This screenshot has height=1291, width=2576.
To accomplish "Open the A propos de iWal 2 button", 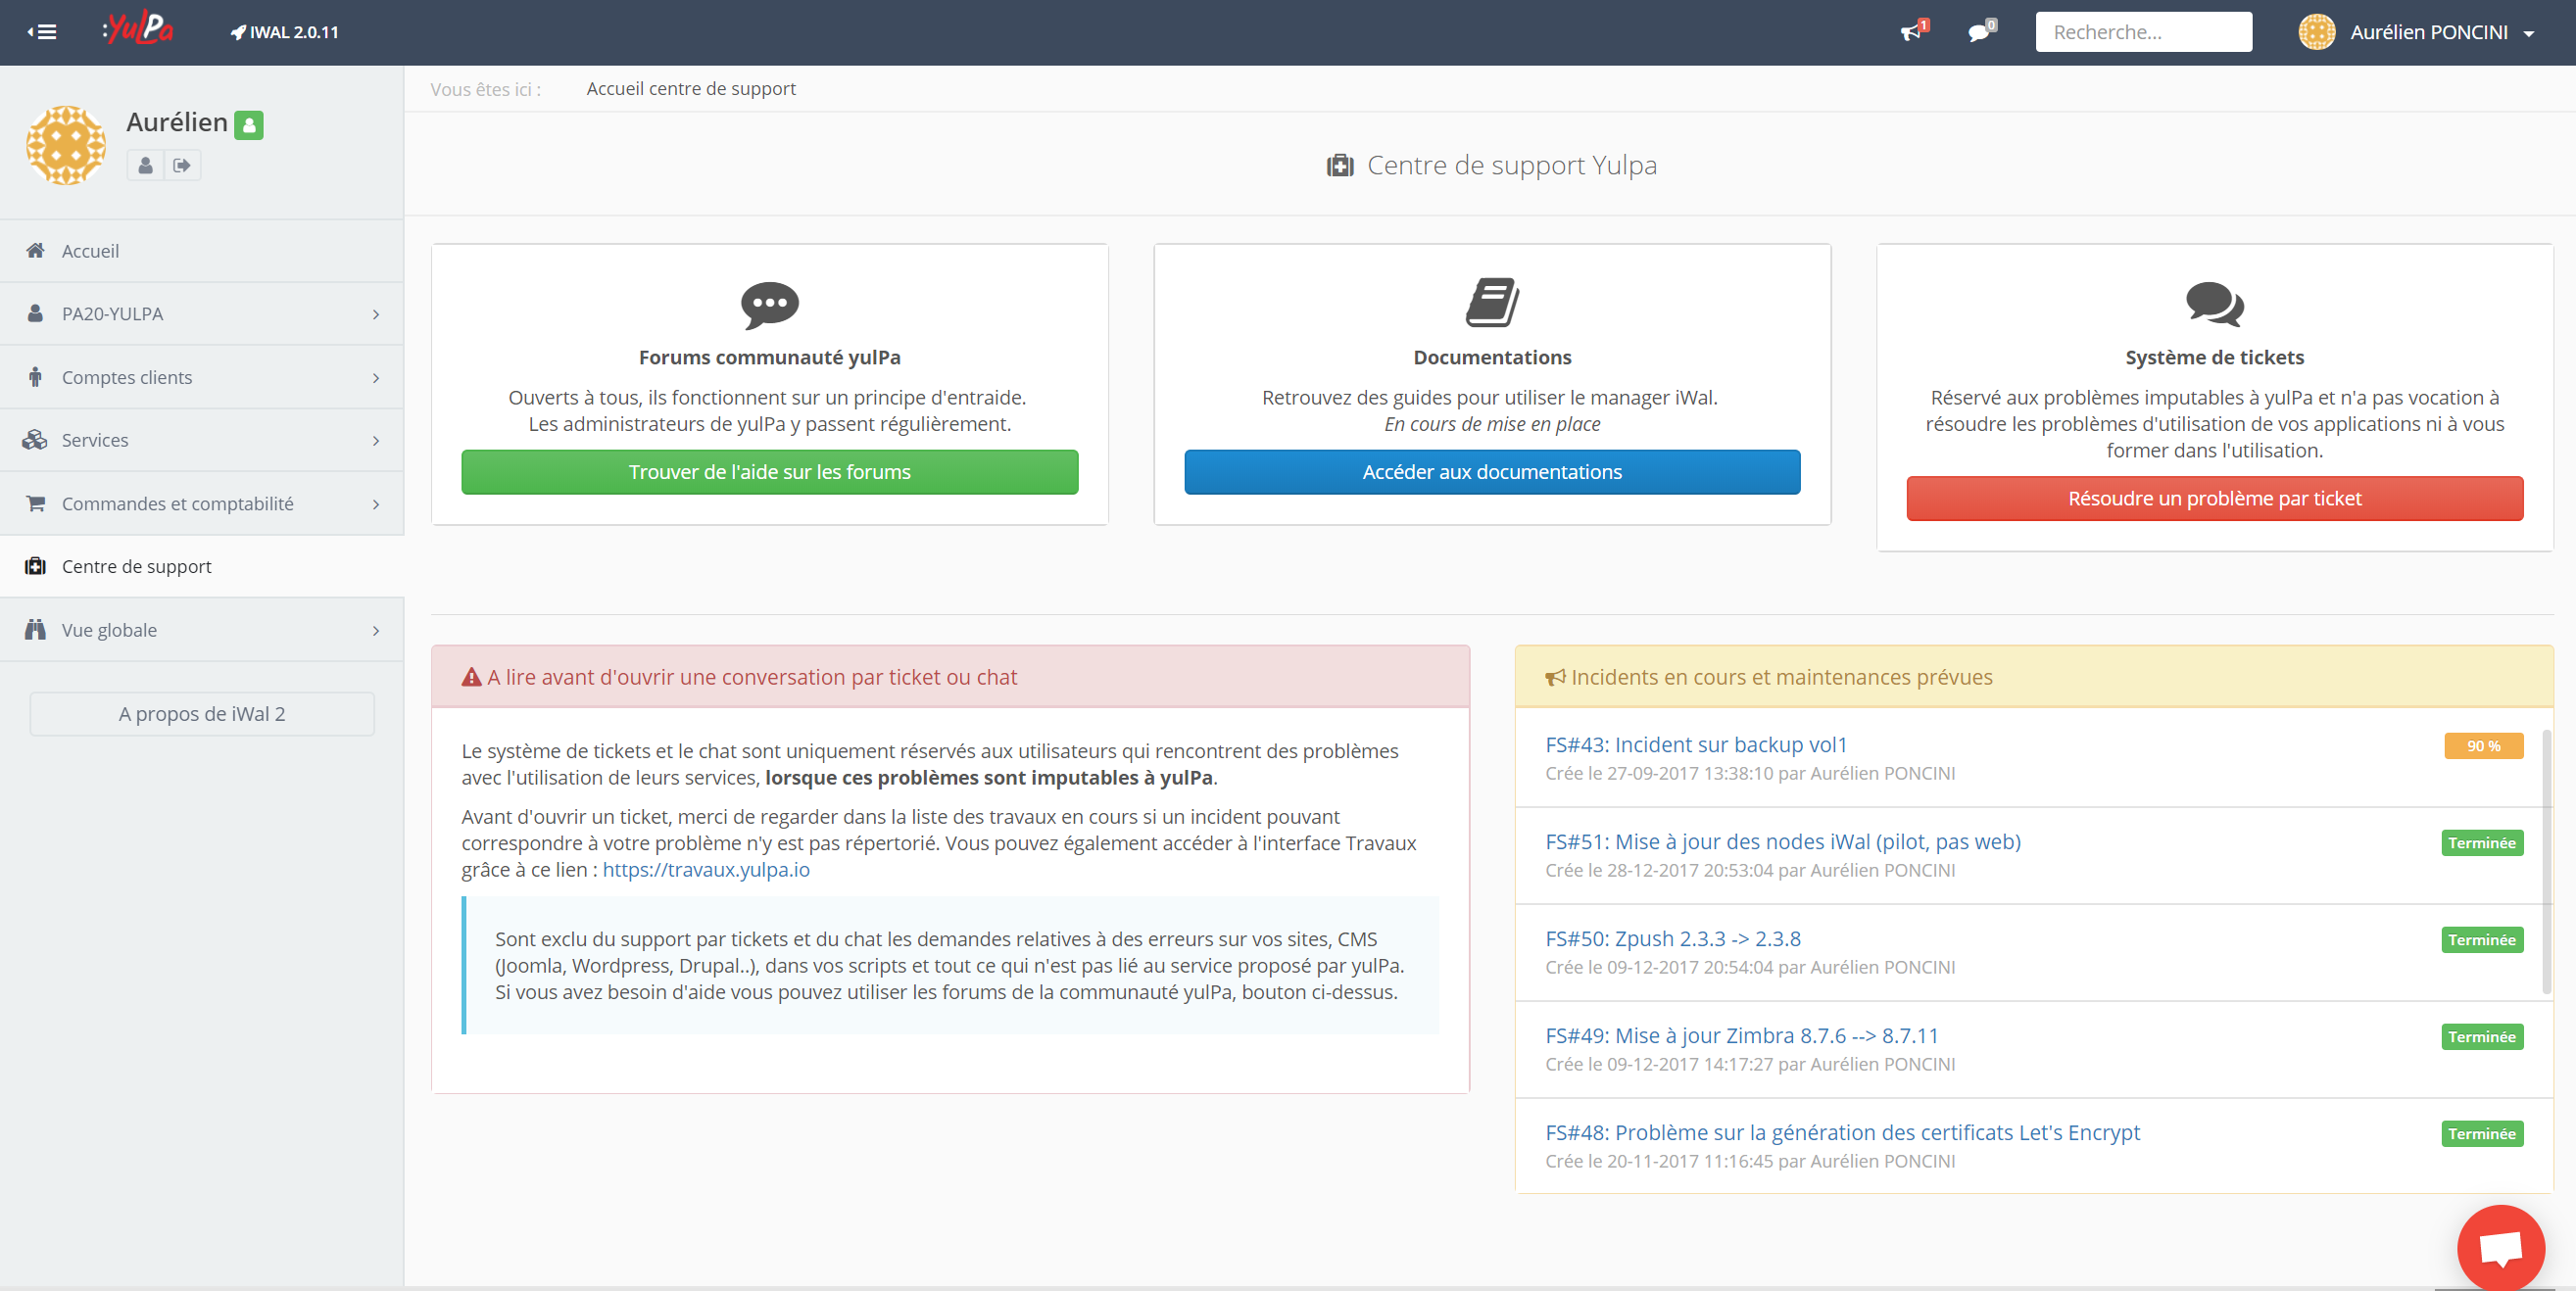I will tap(202, 714).
